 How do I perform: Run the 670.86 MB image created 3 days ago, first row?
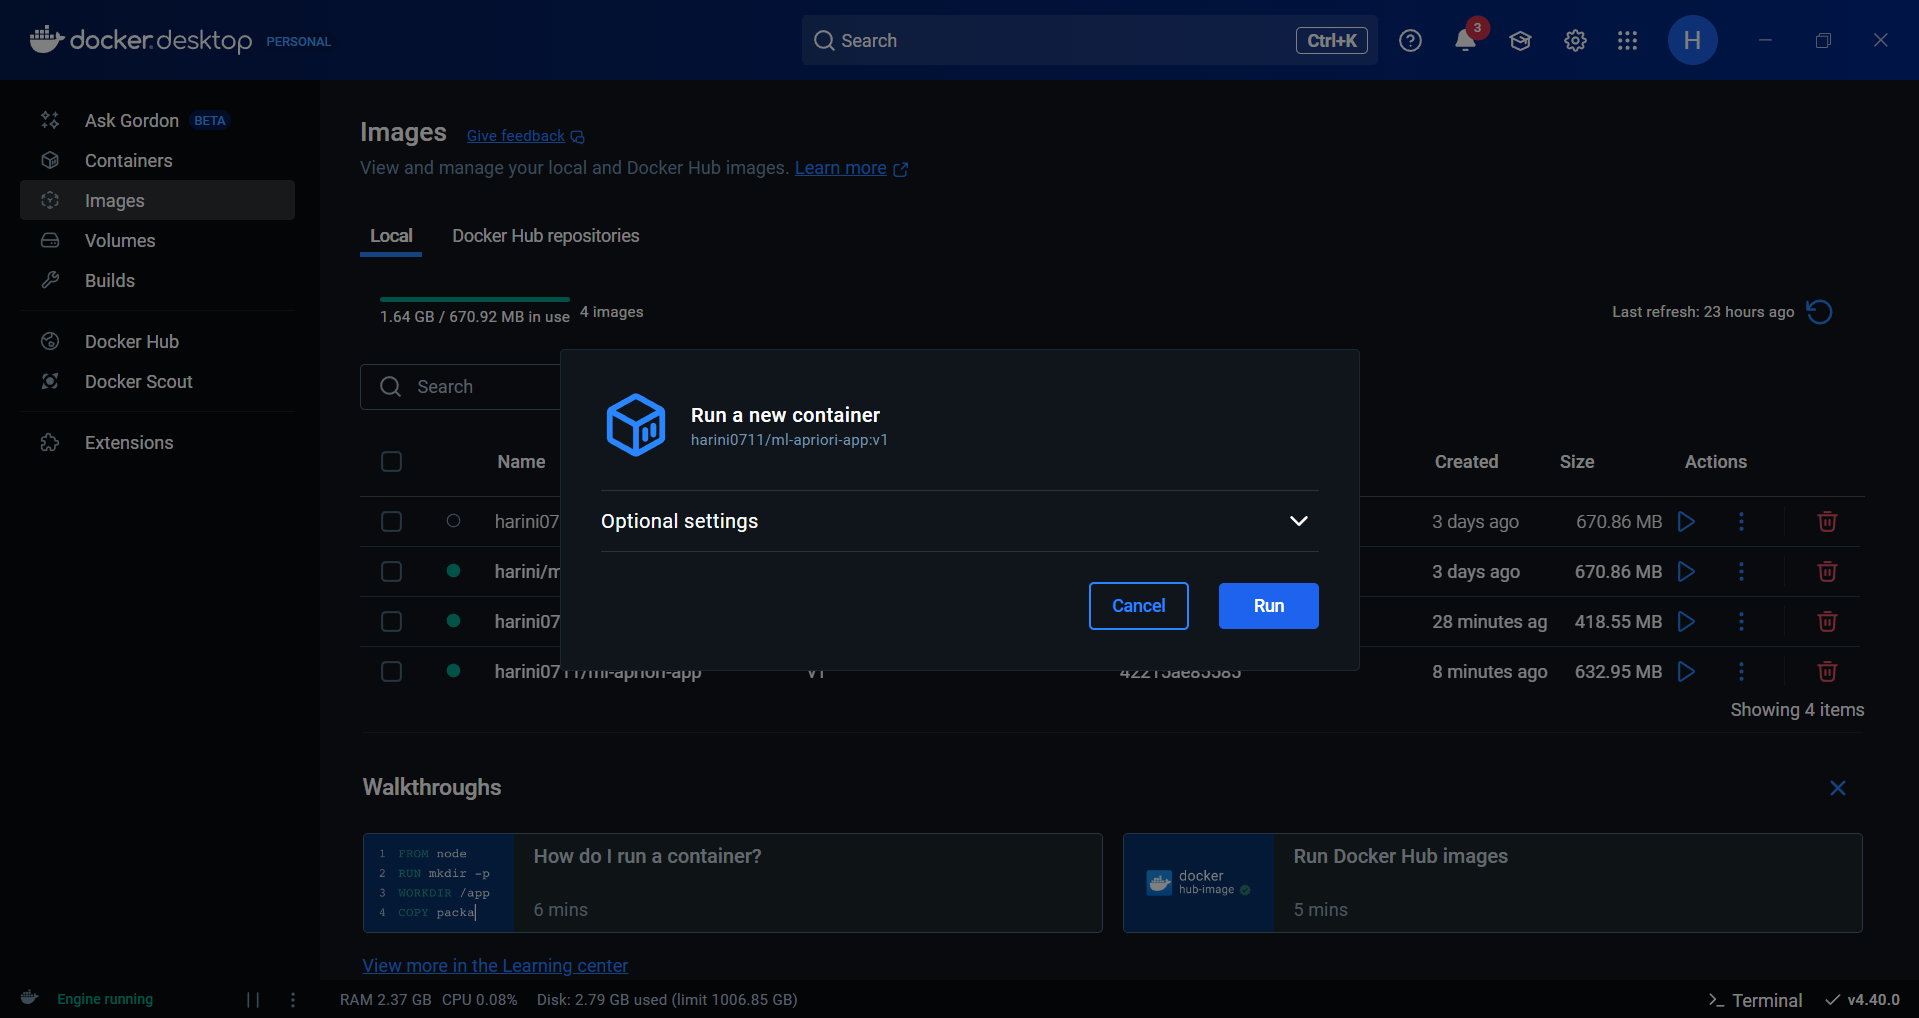1686,521
